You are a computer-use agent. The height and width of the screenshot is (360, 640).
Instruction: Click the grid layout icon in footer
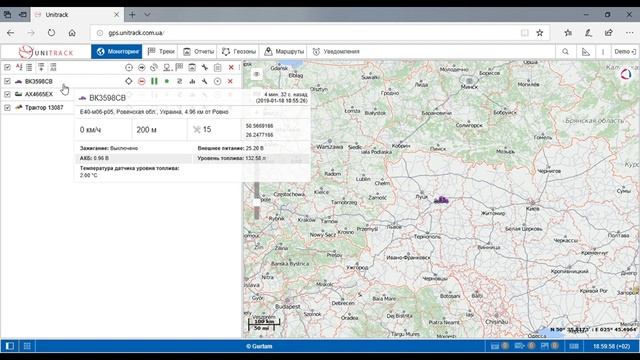click(27, 346)
